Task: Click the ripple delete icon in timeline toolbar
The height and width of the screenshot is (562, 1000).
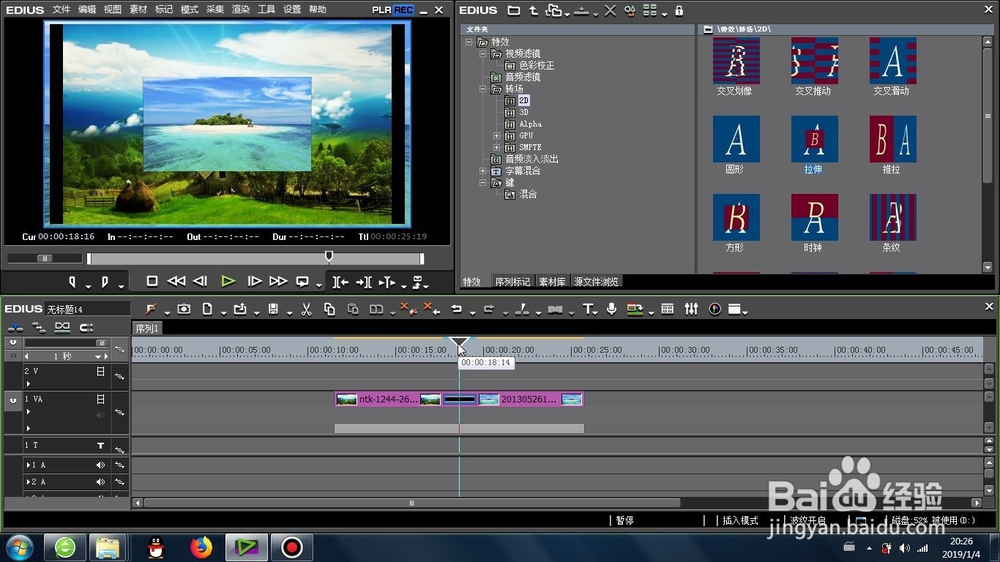Action: [x=431, y=309]
